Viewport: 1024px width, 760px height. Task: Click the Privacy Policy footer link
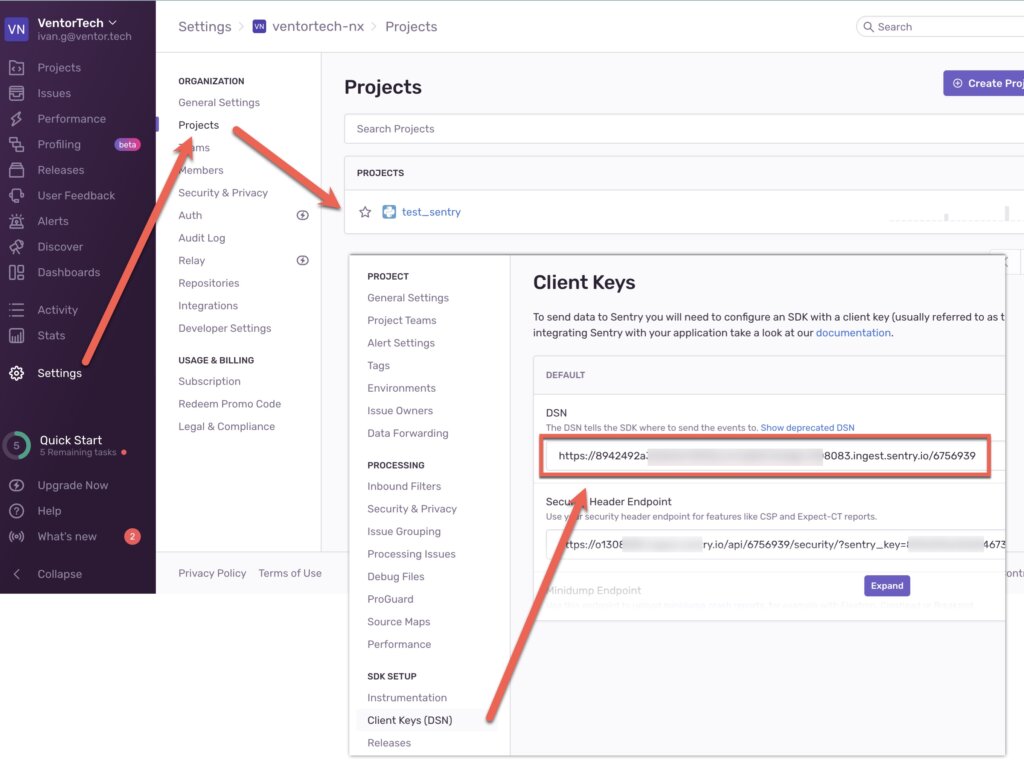pos(212,573)
